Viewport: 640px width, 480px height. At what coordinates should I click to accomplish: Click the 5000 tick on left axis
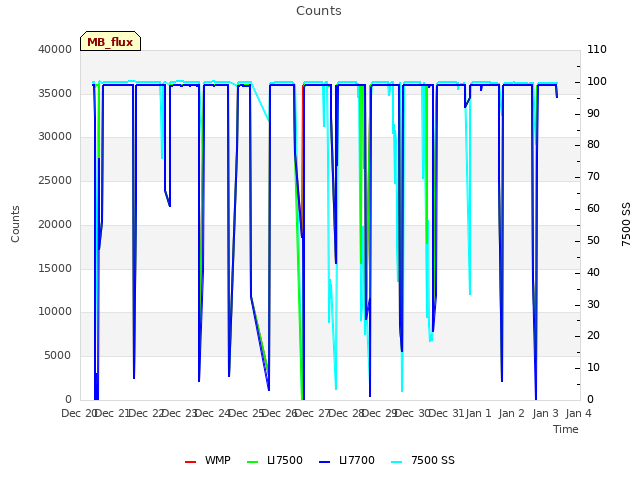click(58, 356)
